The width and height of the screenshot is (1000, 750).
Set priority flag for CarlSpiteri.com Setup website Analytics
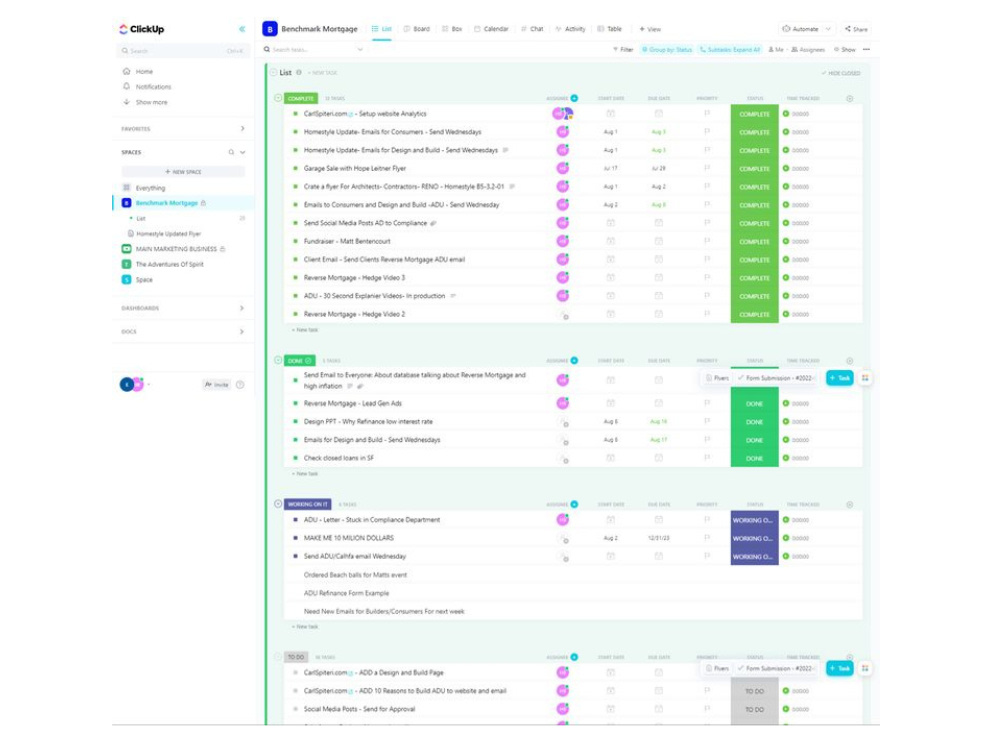tap(707, 114)
